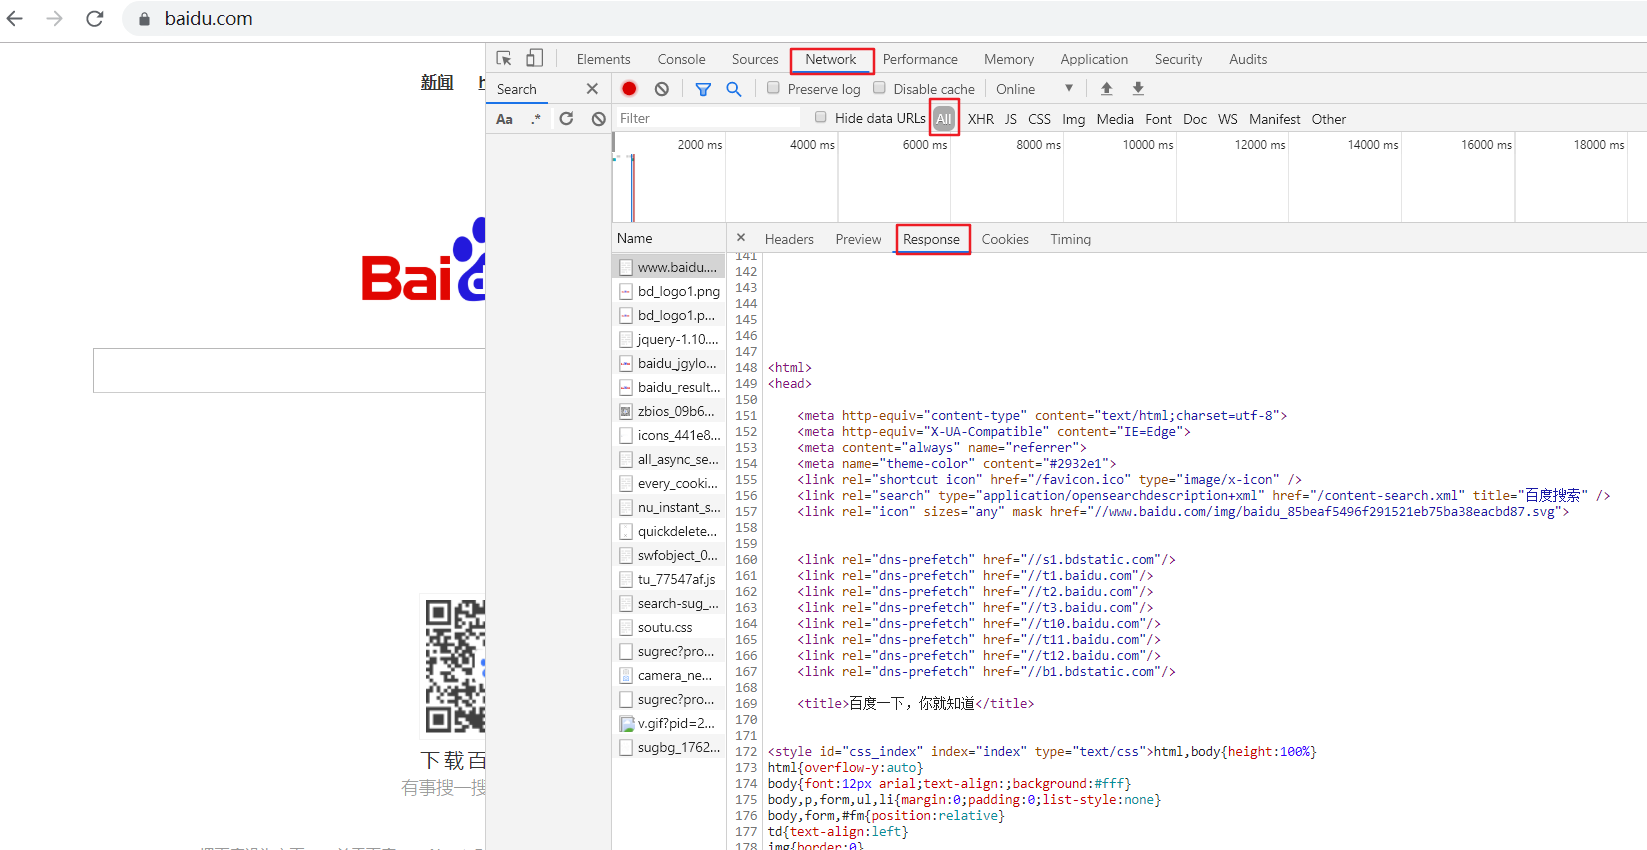Stop recording network log with red button
This screenshot has width=1647, height=850.
point(629,89)
